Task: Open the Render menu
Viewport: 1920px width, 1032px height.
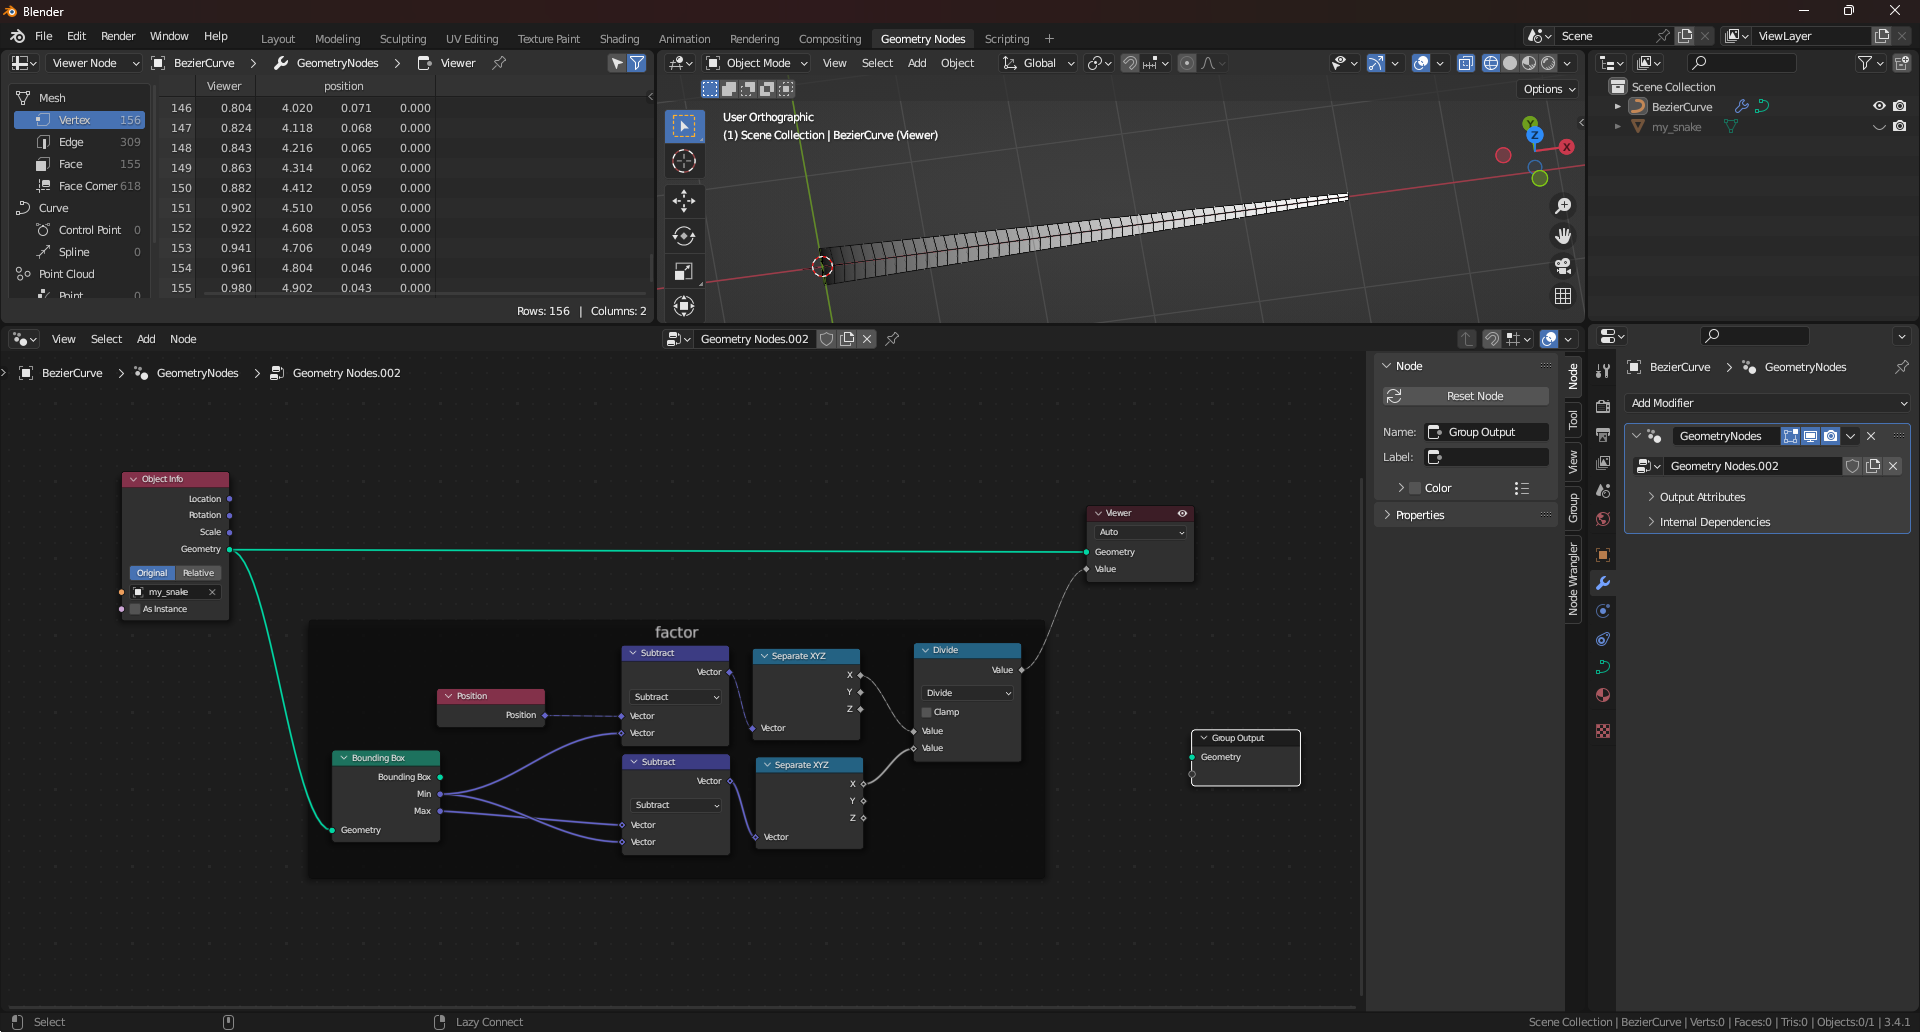Action: click(118, 36)
